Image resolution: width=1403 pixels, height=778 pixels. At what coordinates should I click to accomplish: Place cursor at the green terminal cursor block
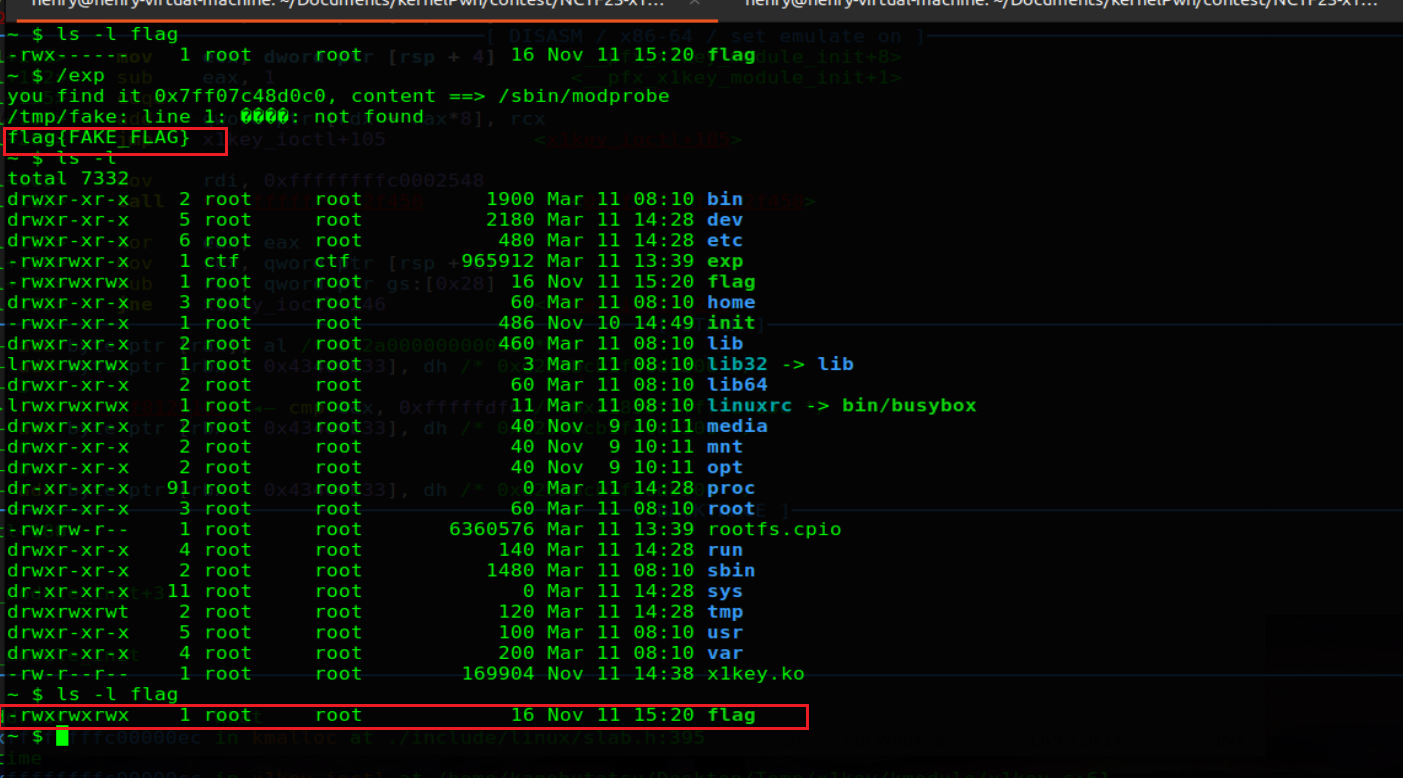pyautogui.click(x=62, y=735)
